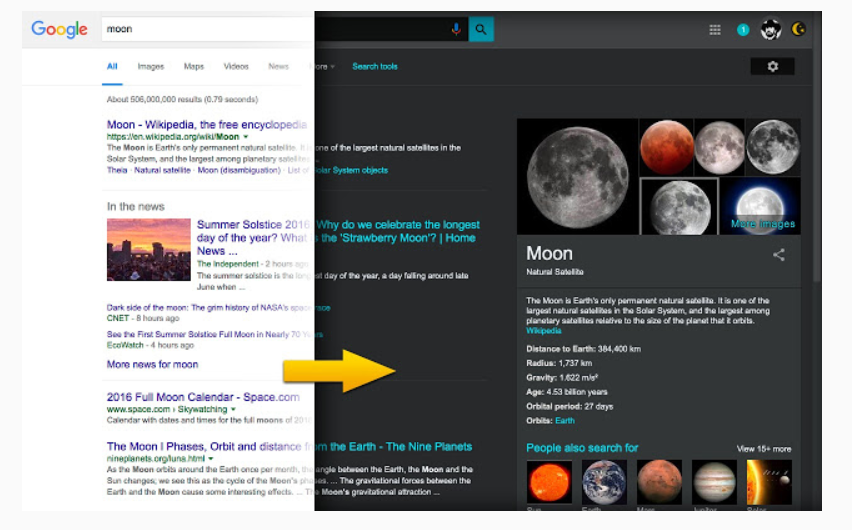This screenshot has width=852, height=530.
Task: Toggle dark mode with the moon icon
Action: tap(798, 29)
